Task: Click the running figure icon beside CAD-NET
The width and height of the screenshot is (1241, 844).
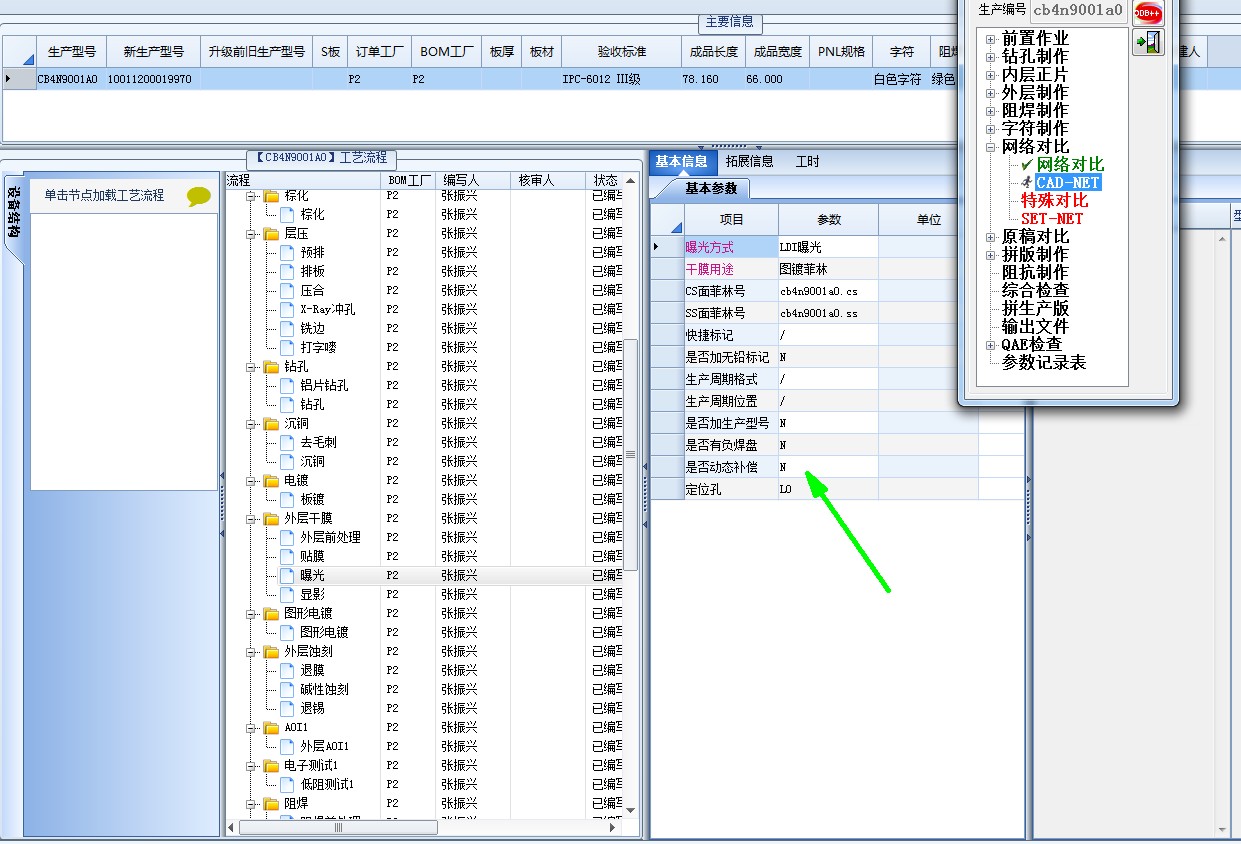Action: click(x=1027, y=182)
